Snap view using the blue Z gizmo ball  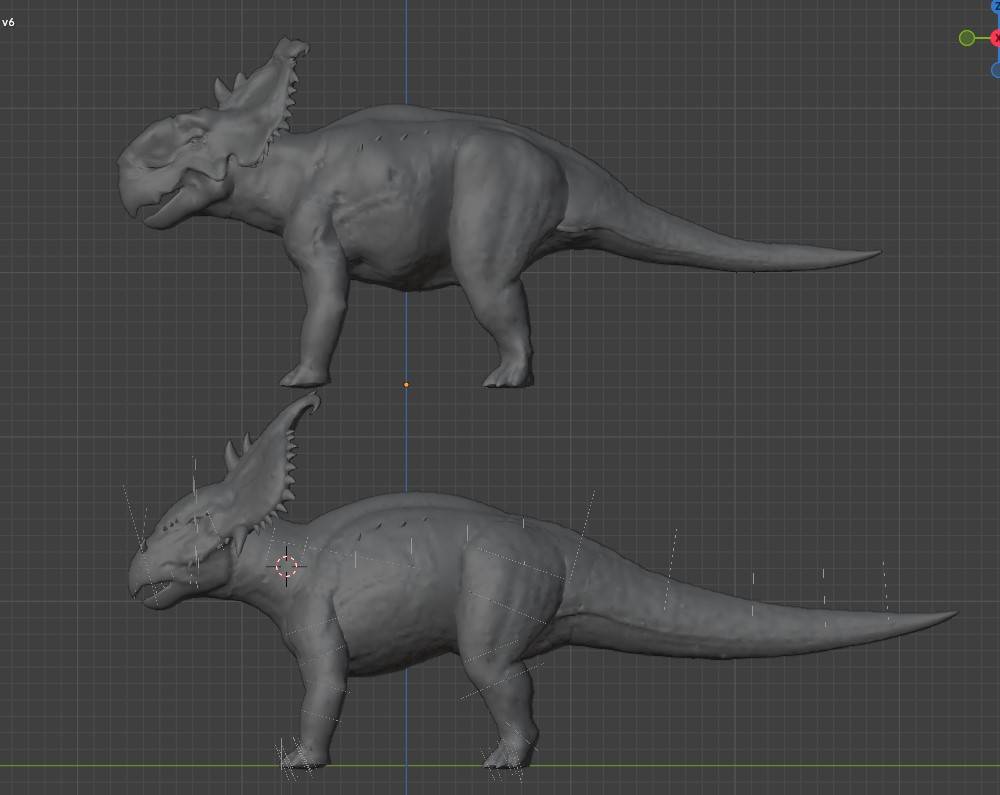[996, 6]
